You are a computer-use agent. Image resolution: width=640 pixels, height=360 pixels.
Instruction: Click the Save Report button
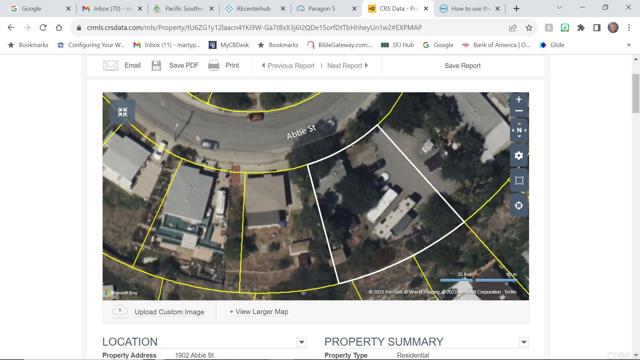(x=462, y=65)
